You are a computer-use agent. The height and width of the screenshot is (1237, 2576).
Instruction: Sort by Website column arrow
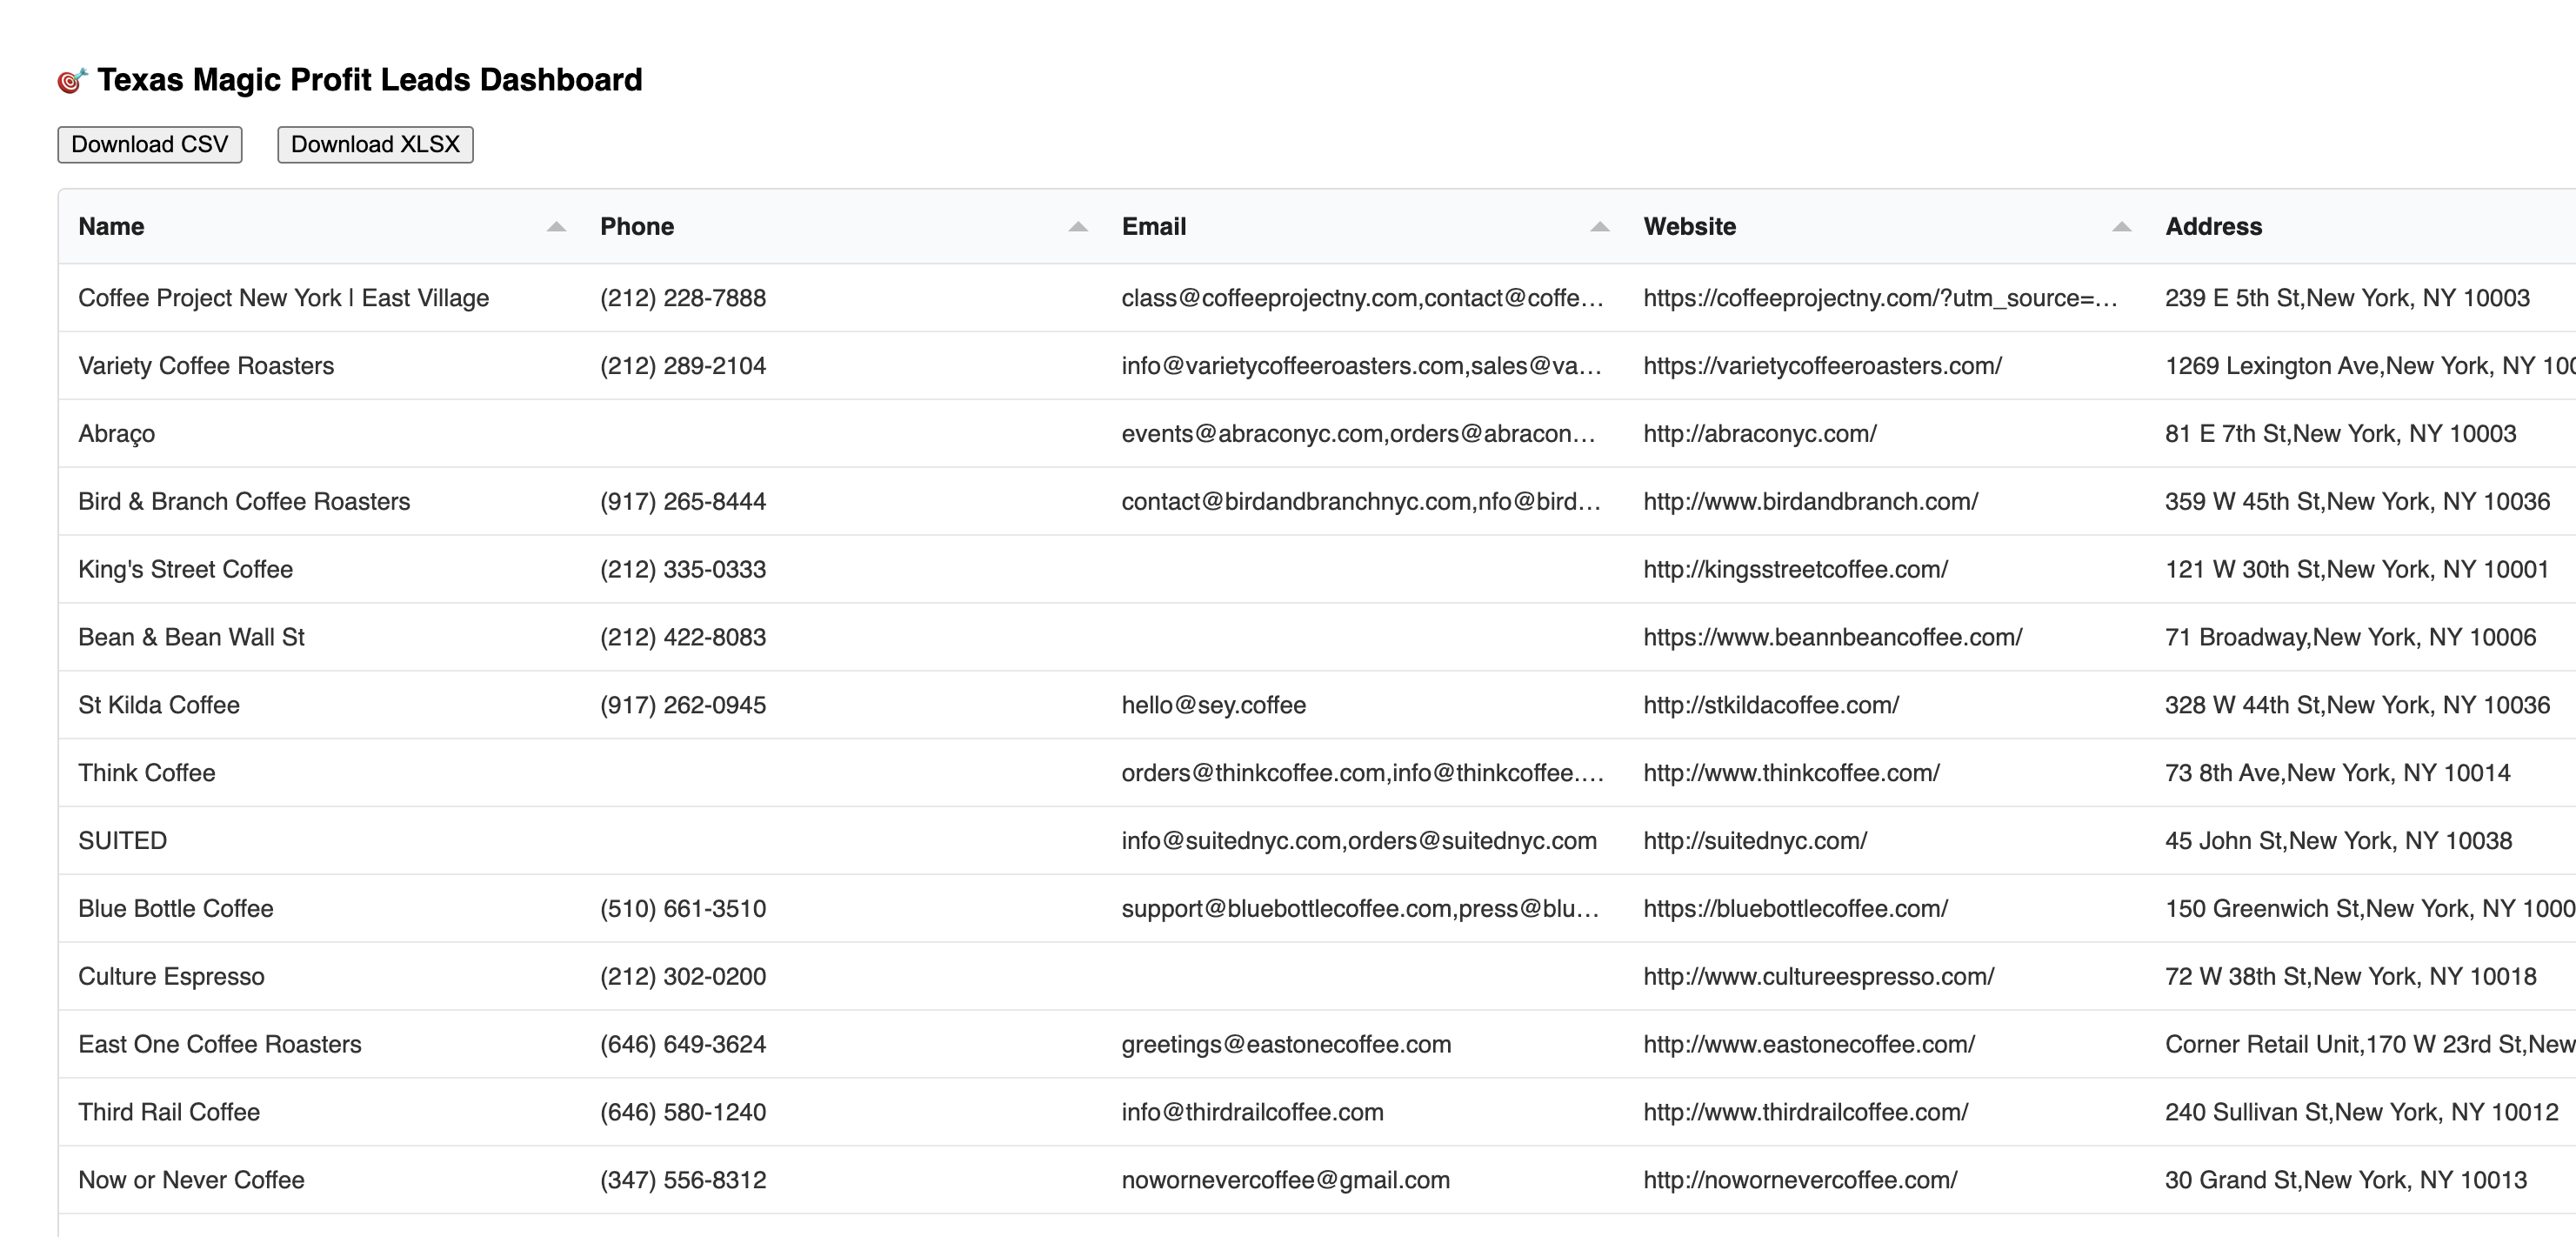pos(2122,227)
